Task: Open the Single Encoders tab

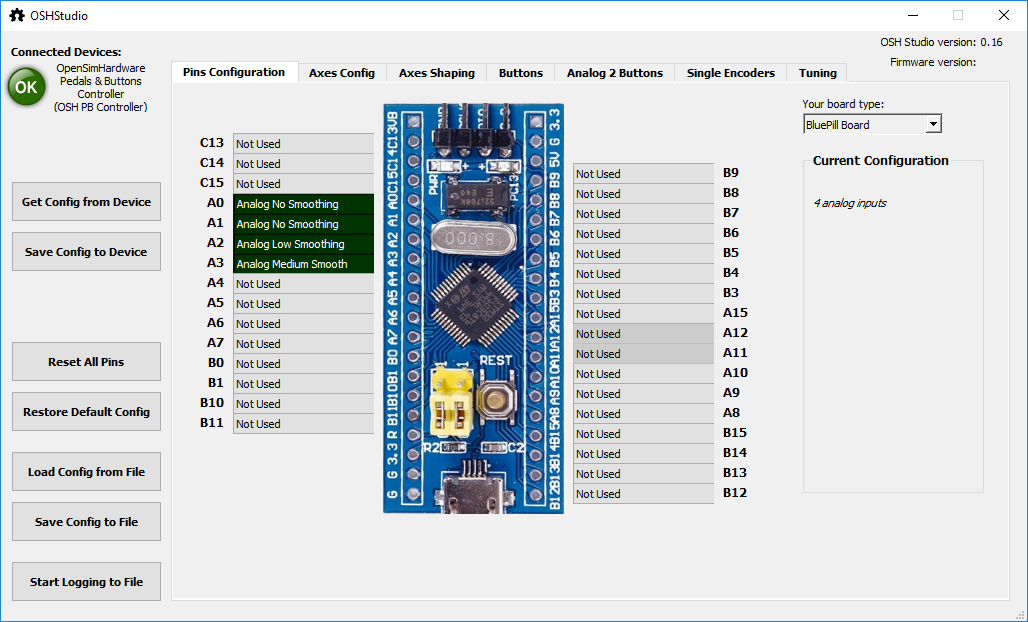Action: 730,73
